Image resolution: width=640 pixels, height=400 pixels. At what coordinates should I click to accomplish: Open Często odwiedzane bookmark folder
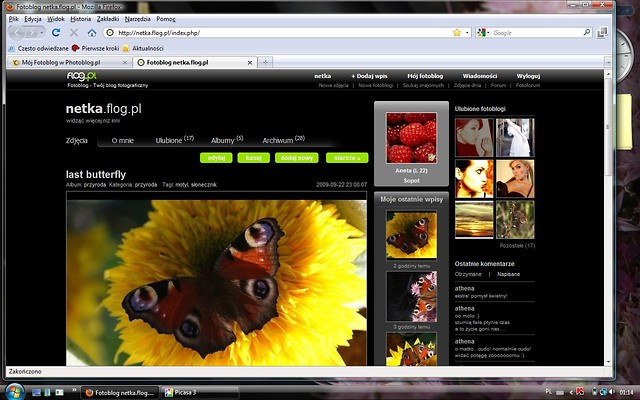pos(38,48)
